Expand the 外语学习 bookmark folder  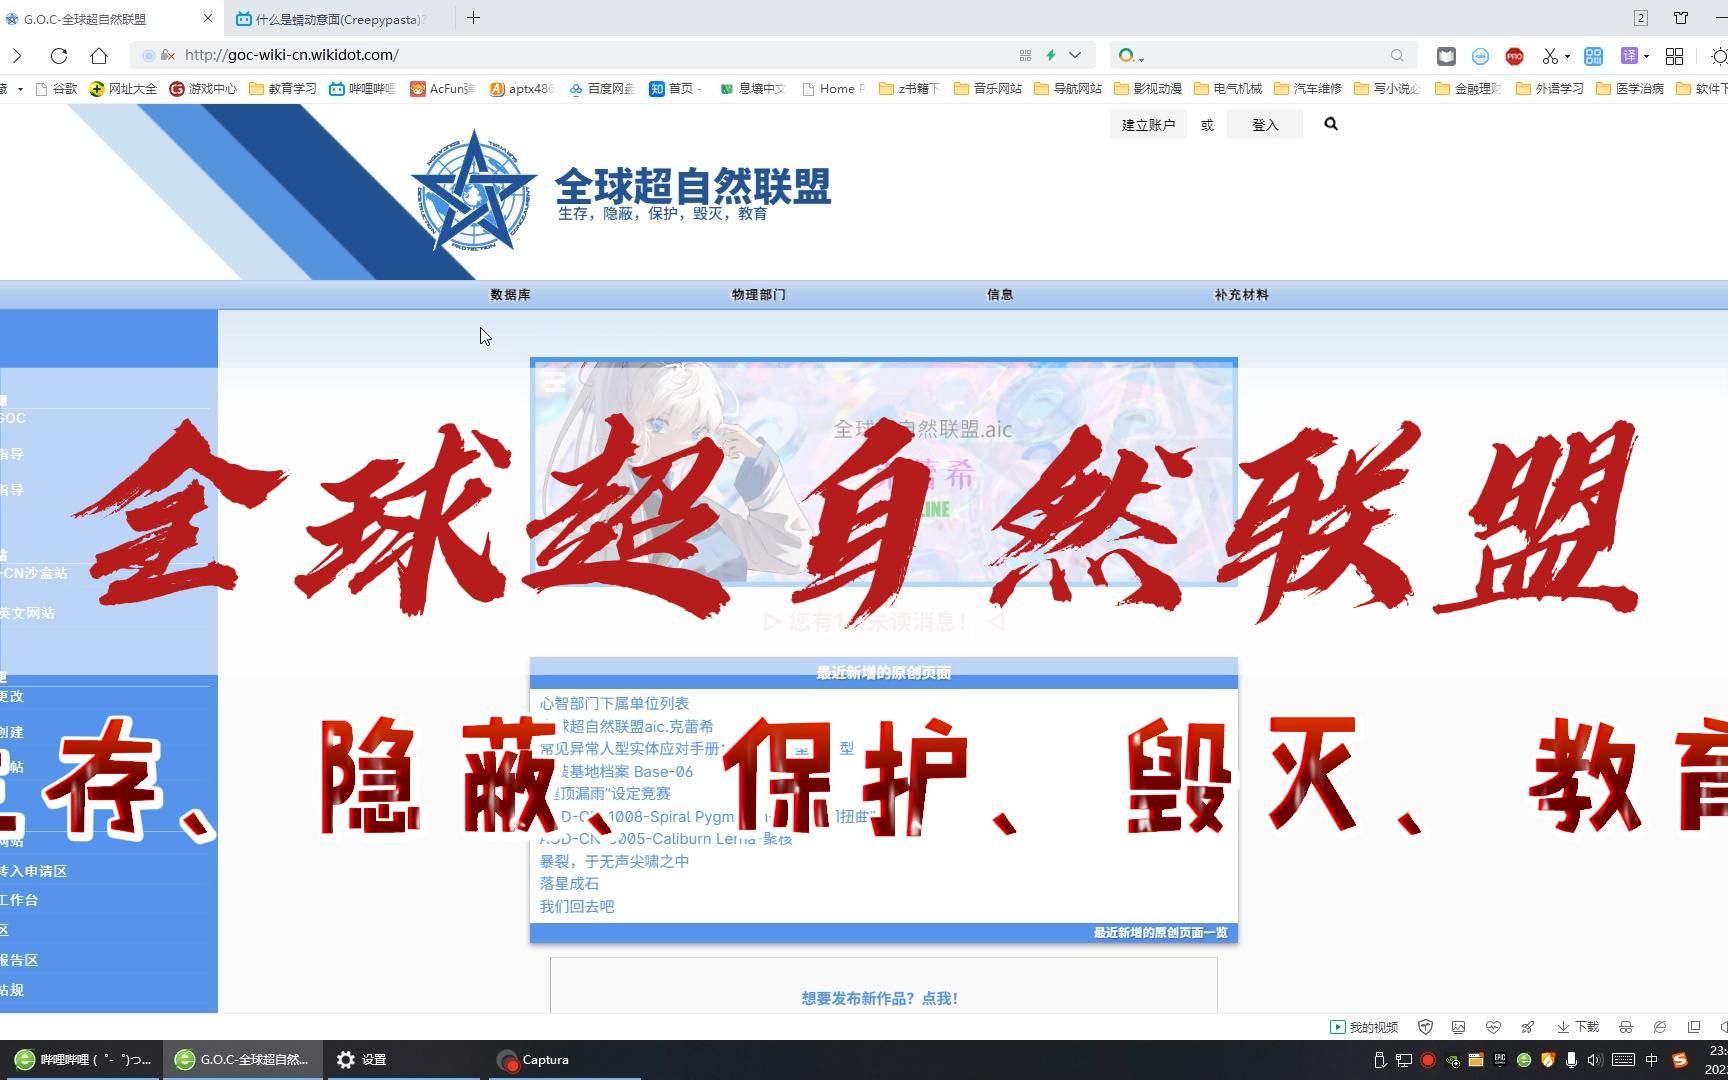1550,89
